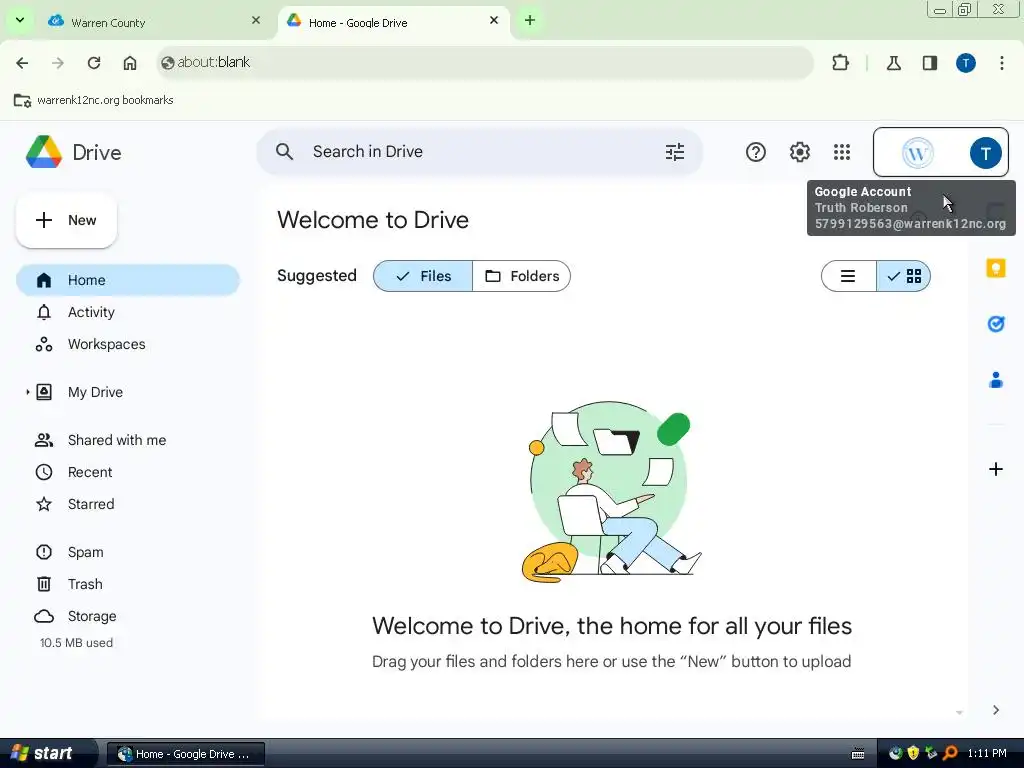The image size is (1024, 768).
Task: Open Google Keep side panel icon
Action: coord(996,268)
